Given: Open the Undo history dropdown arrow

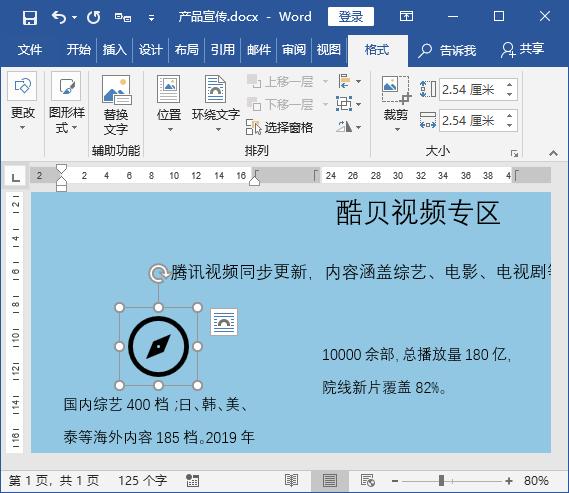Looking at the screenshot, I should coord(74,17).
